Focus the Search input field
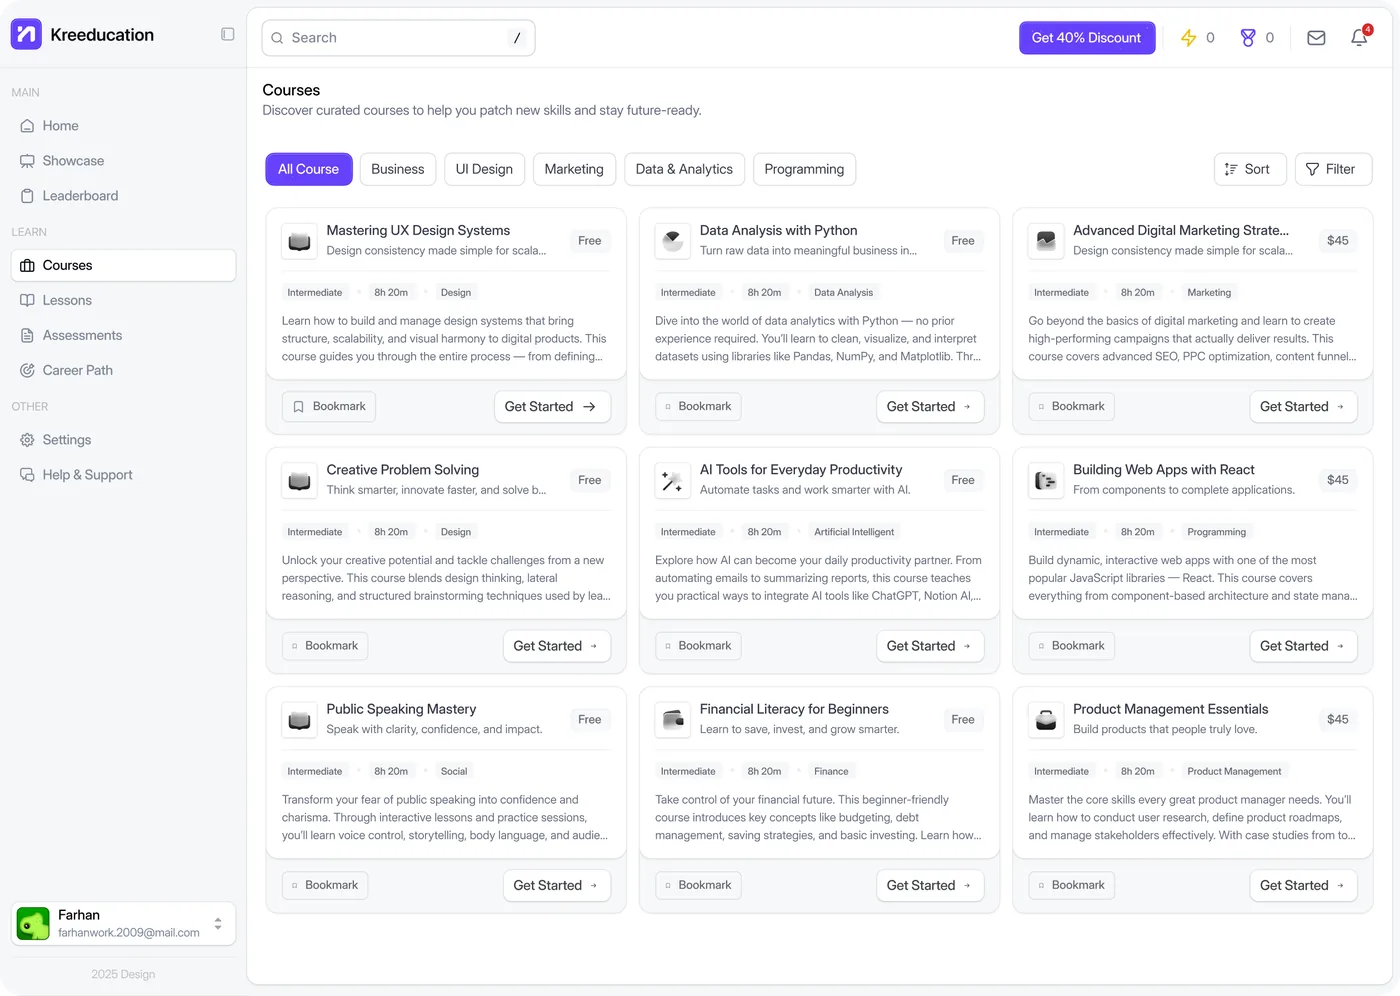Screen dimensions: 1400x996 (x=398, y=38)
